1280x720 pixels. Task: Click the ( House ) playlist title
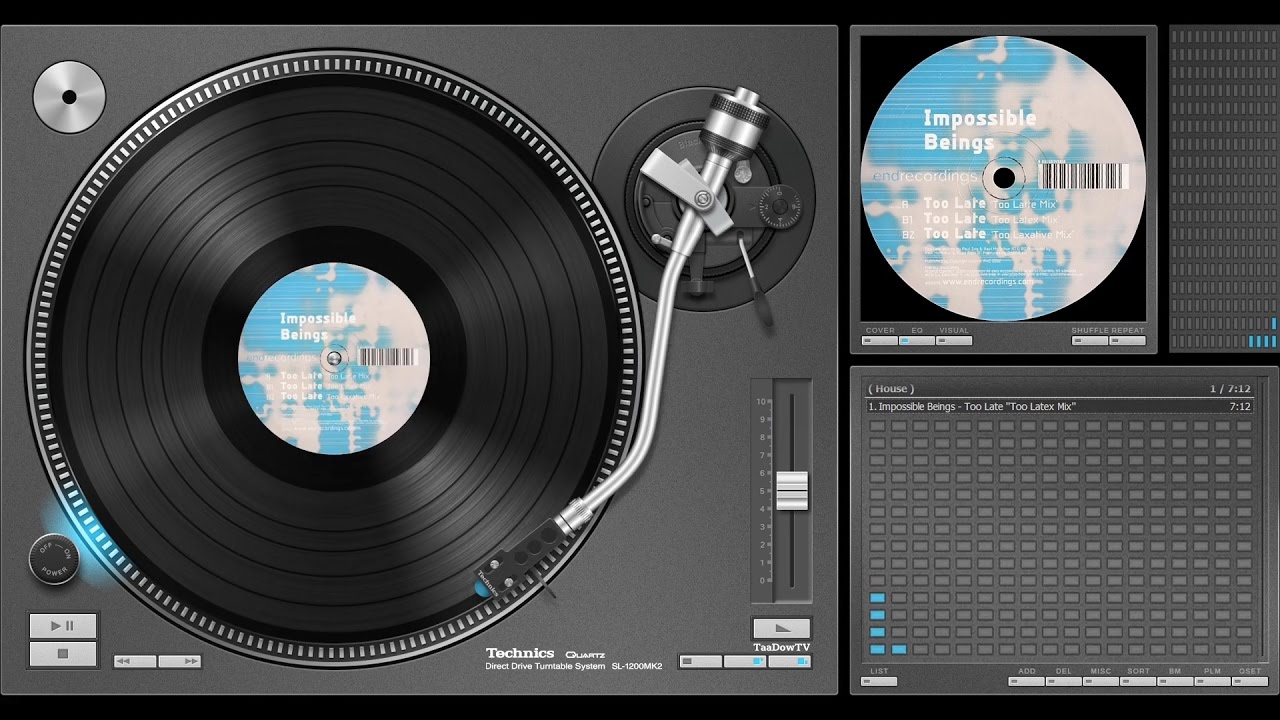pos(891,389)
